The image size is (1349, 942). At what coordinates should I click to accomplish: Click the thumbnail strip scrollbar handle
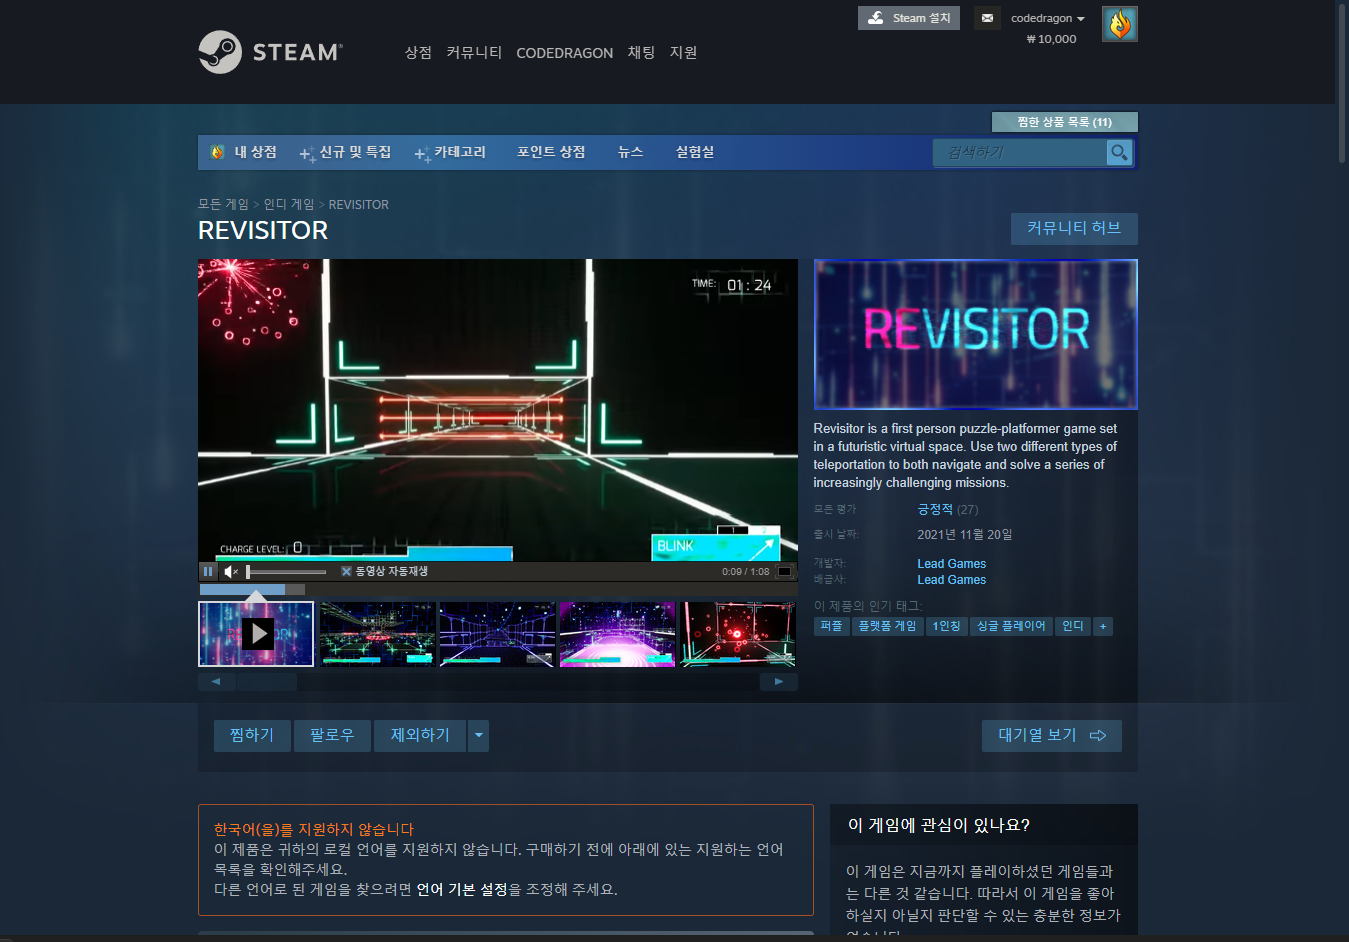267,682
